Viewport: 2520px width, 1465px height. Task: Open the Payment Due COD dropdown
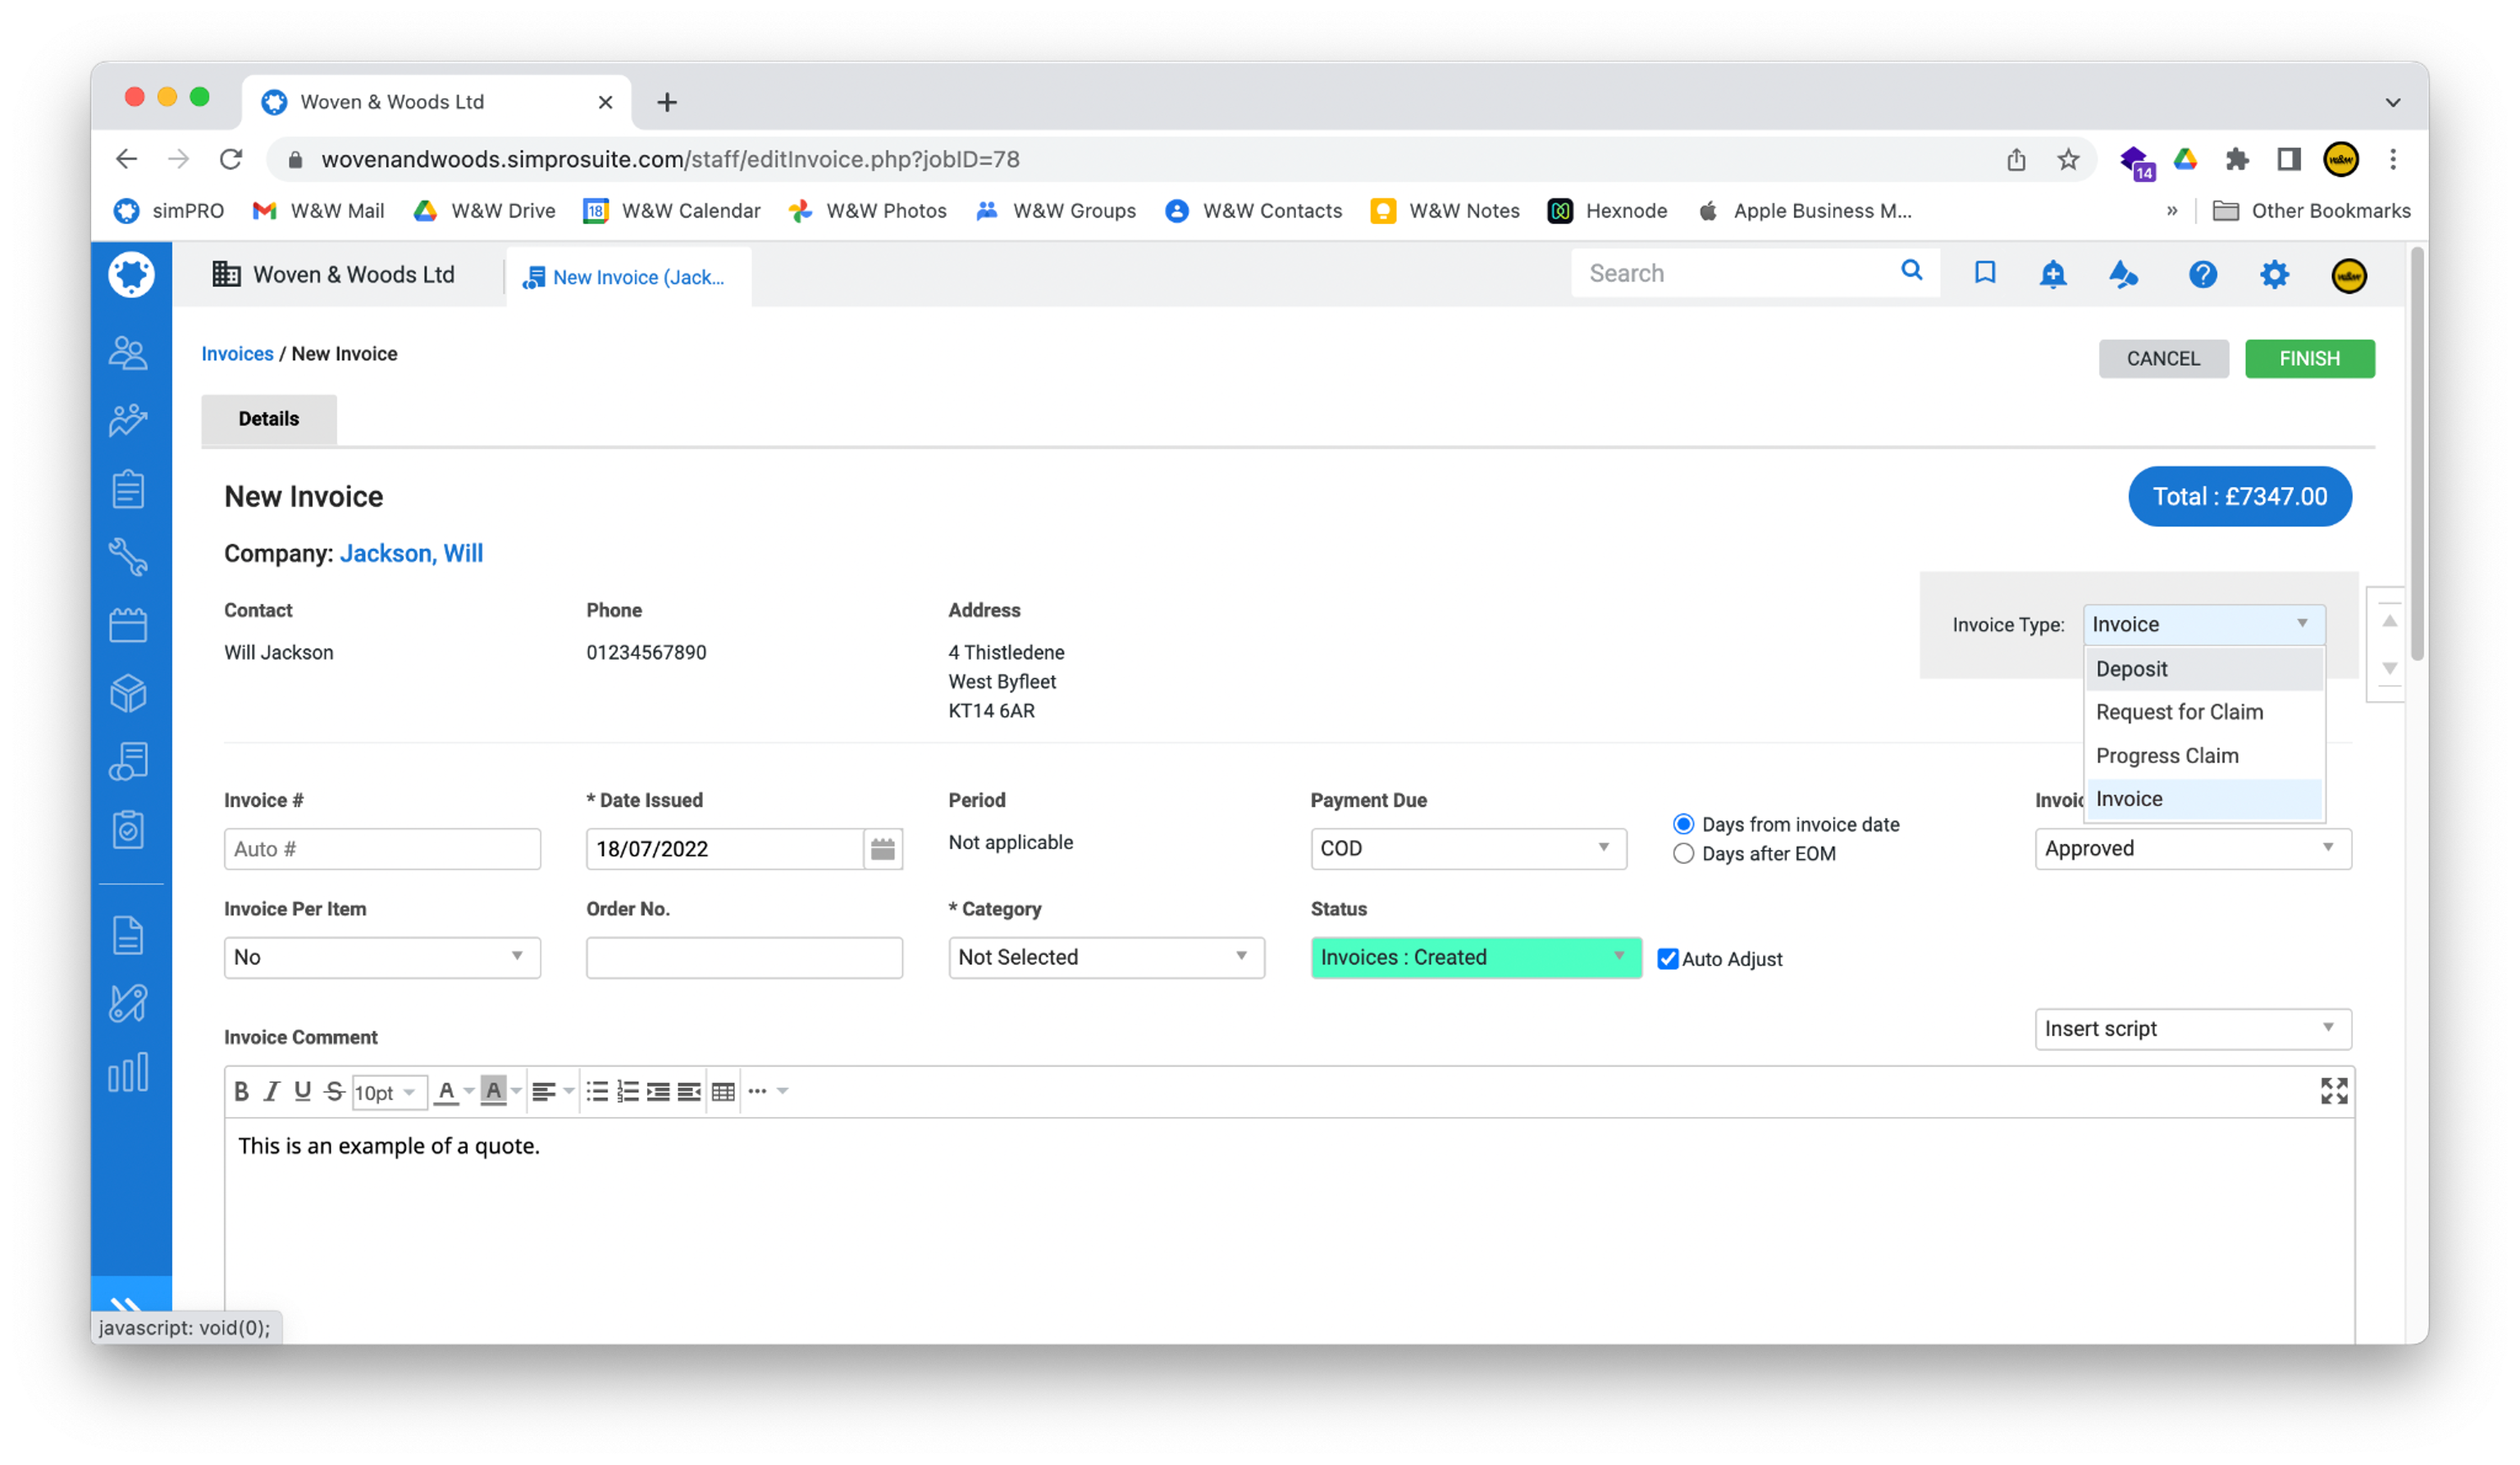1467,848
